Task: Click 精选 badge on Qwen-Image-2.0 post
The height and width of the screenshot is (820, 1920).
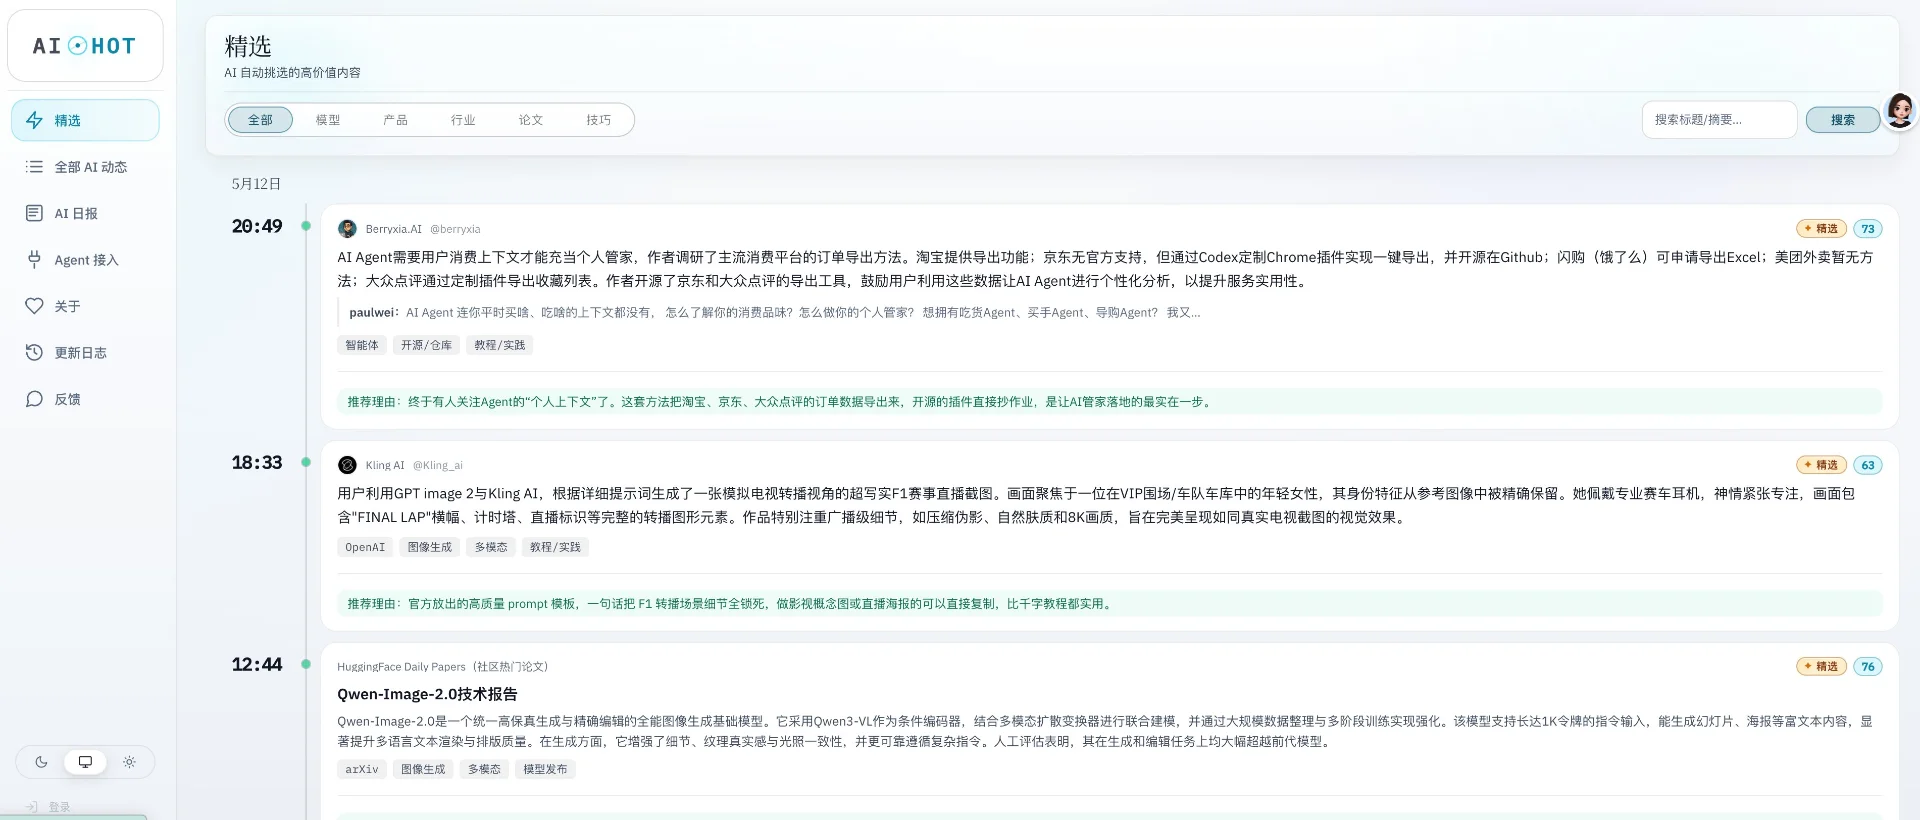Action: tap(1821, 667)
